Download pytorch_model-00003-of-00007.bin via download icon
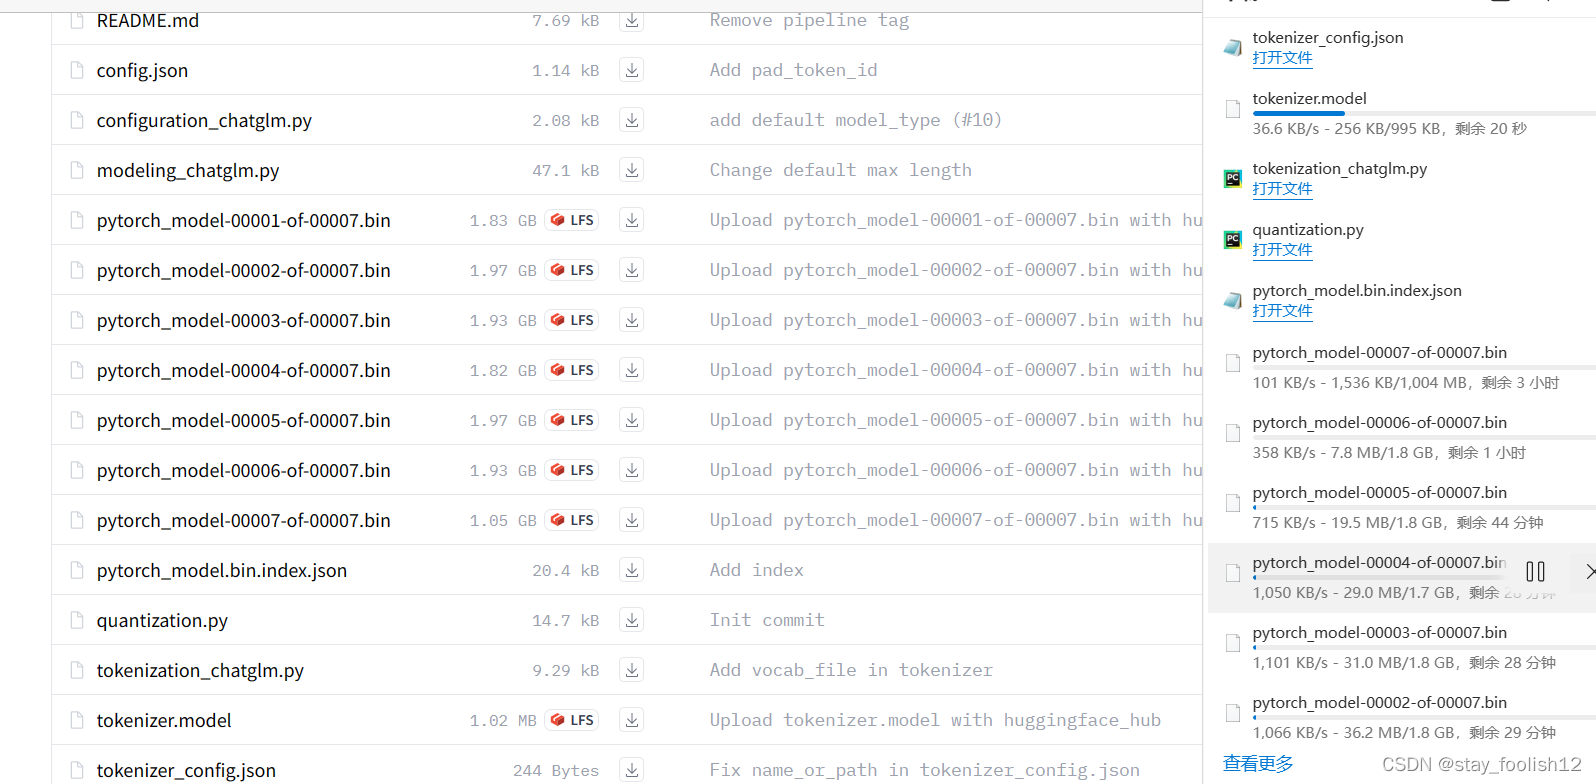The height and width of the screenshot is (784, 1596). (x=632, y=320)
